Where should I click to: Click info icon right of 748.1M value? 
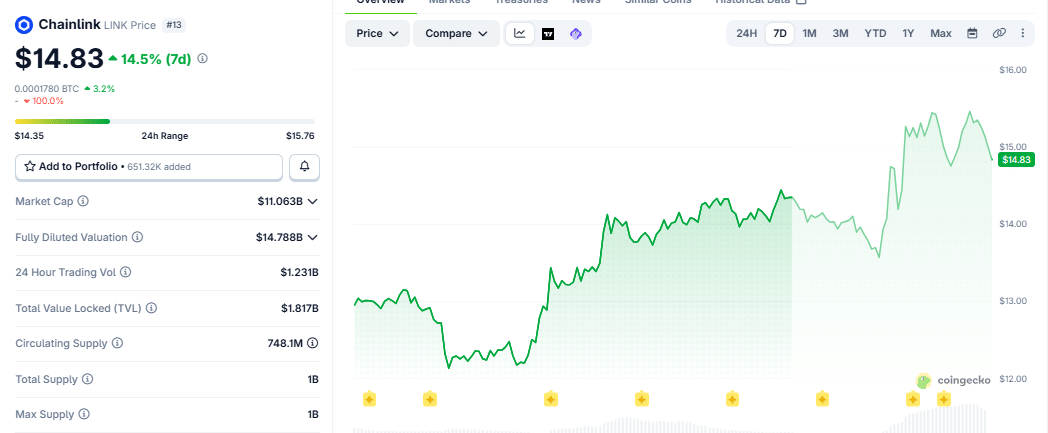point(312,343)
